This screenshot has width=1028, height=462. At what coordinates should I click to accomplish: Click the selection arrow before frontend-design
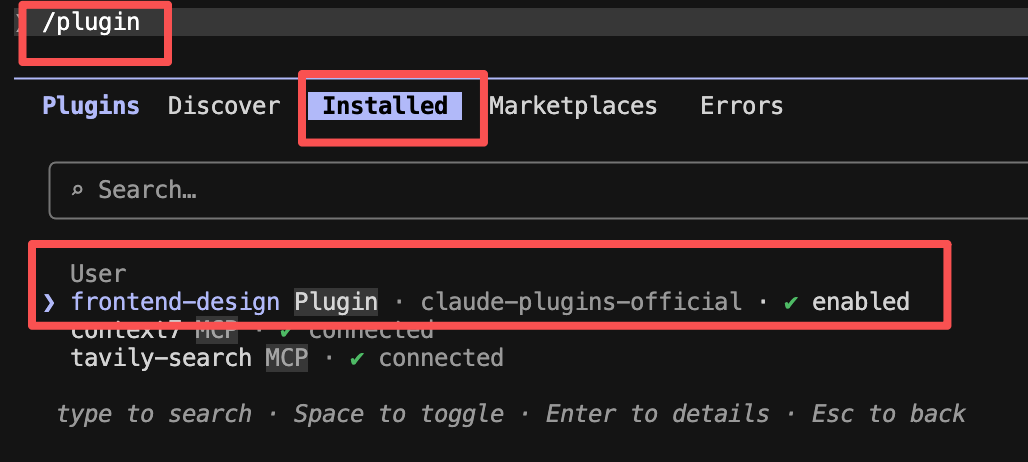49,302
